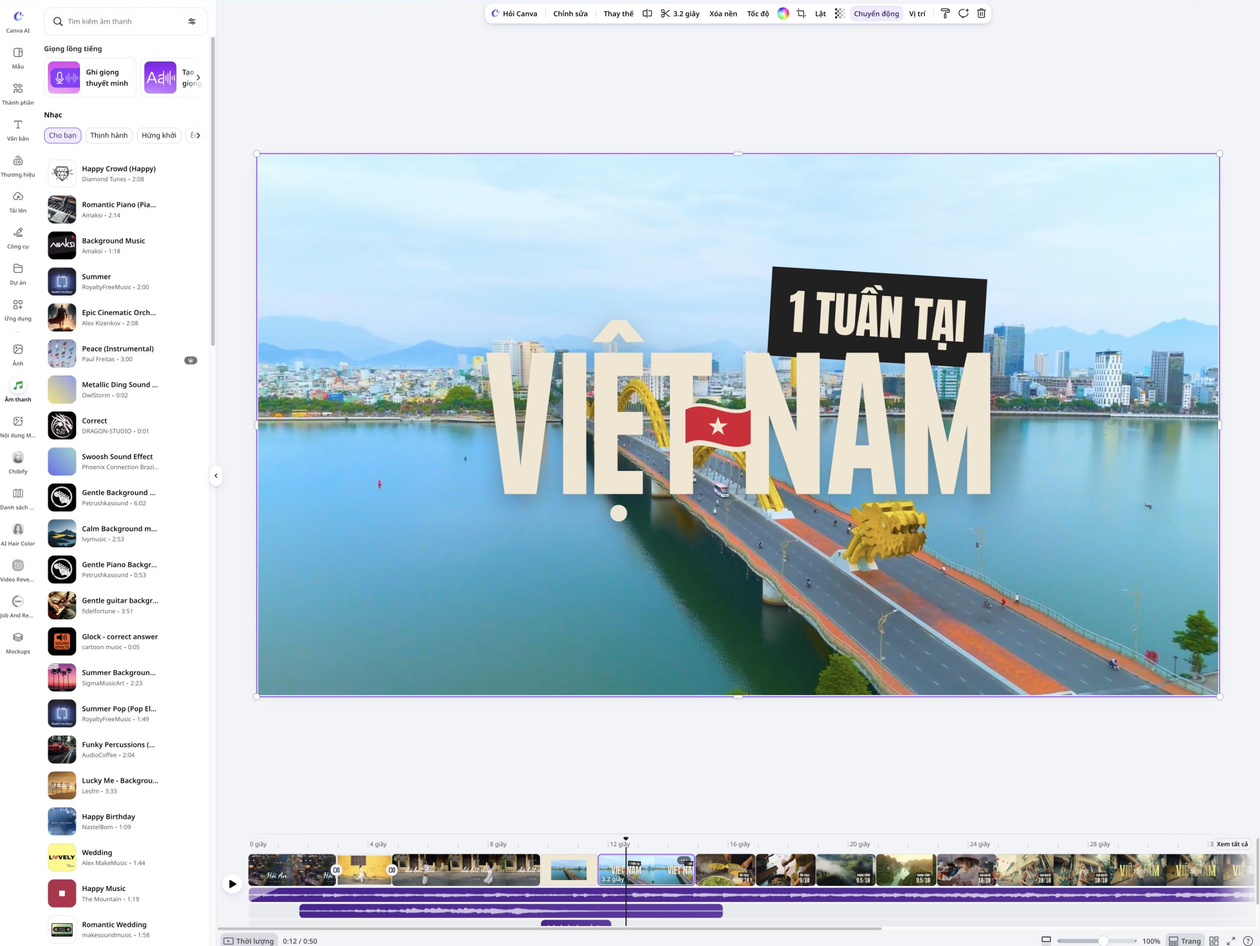Screen dimensions: 1260x946
Task: Open the Tải lên uploads panel
Action: click(x=18, y=201)
